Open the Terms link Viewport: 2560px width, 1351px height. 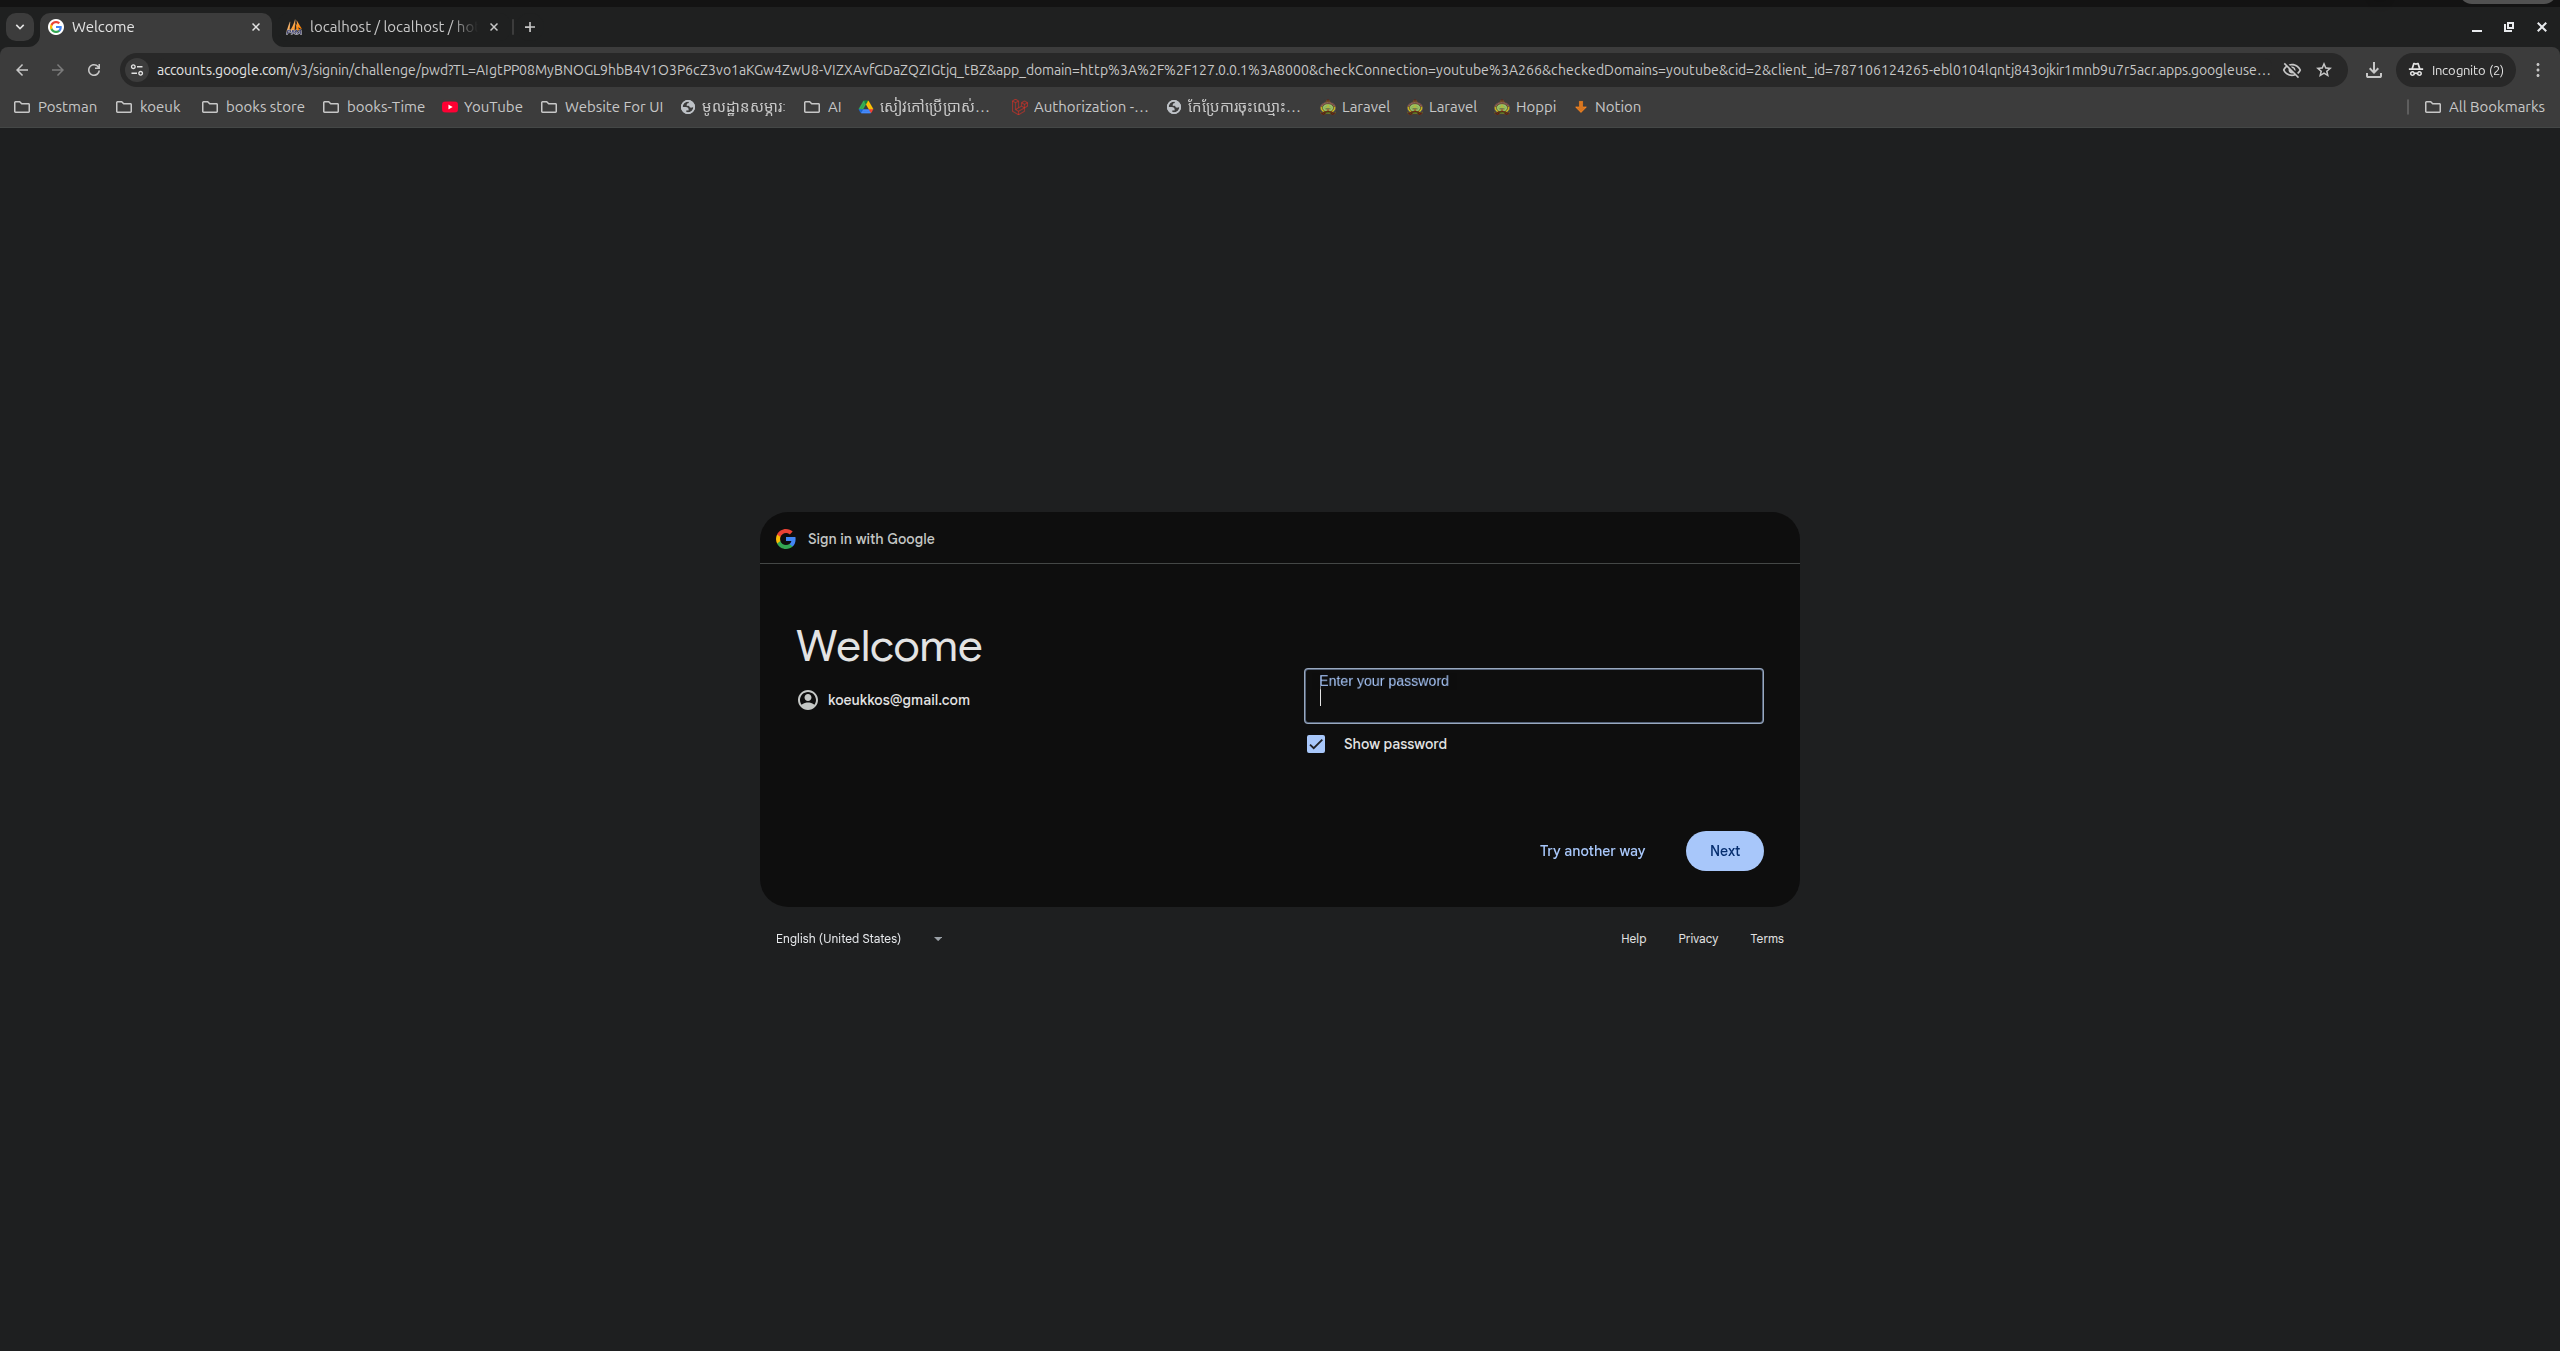[1767, 939]
